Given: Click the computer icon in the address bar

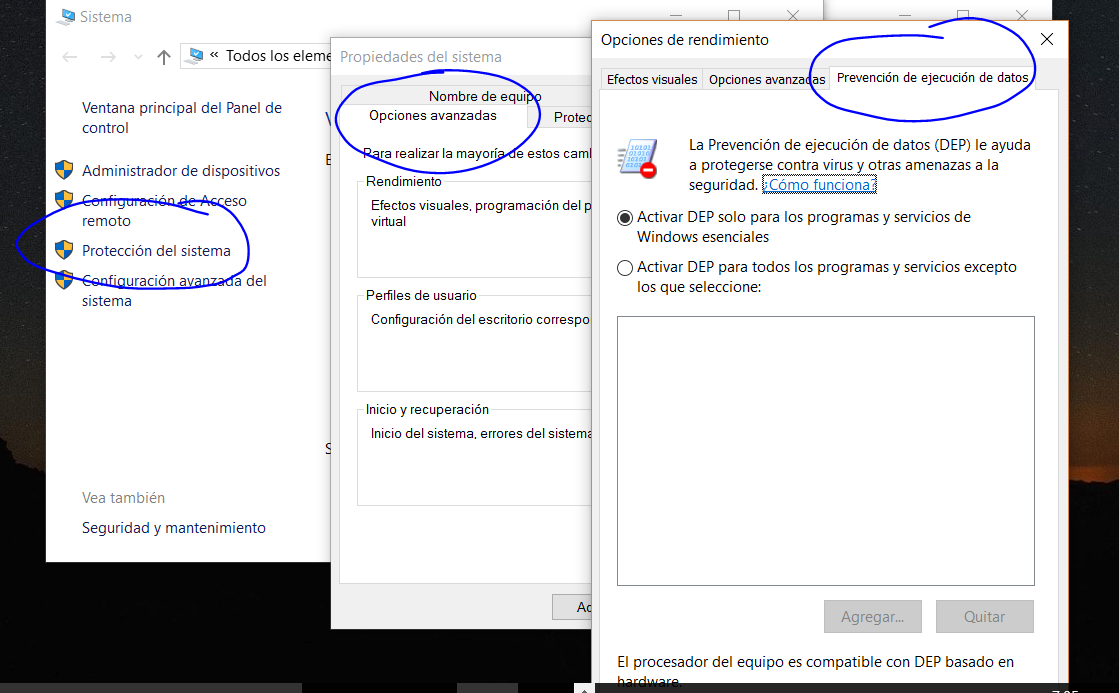Looking at the screenshot, I should point(196,56).
